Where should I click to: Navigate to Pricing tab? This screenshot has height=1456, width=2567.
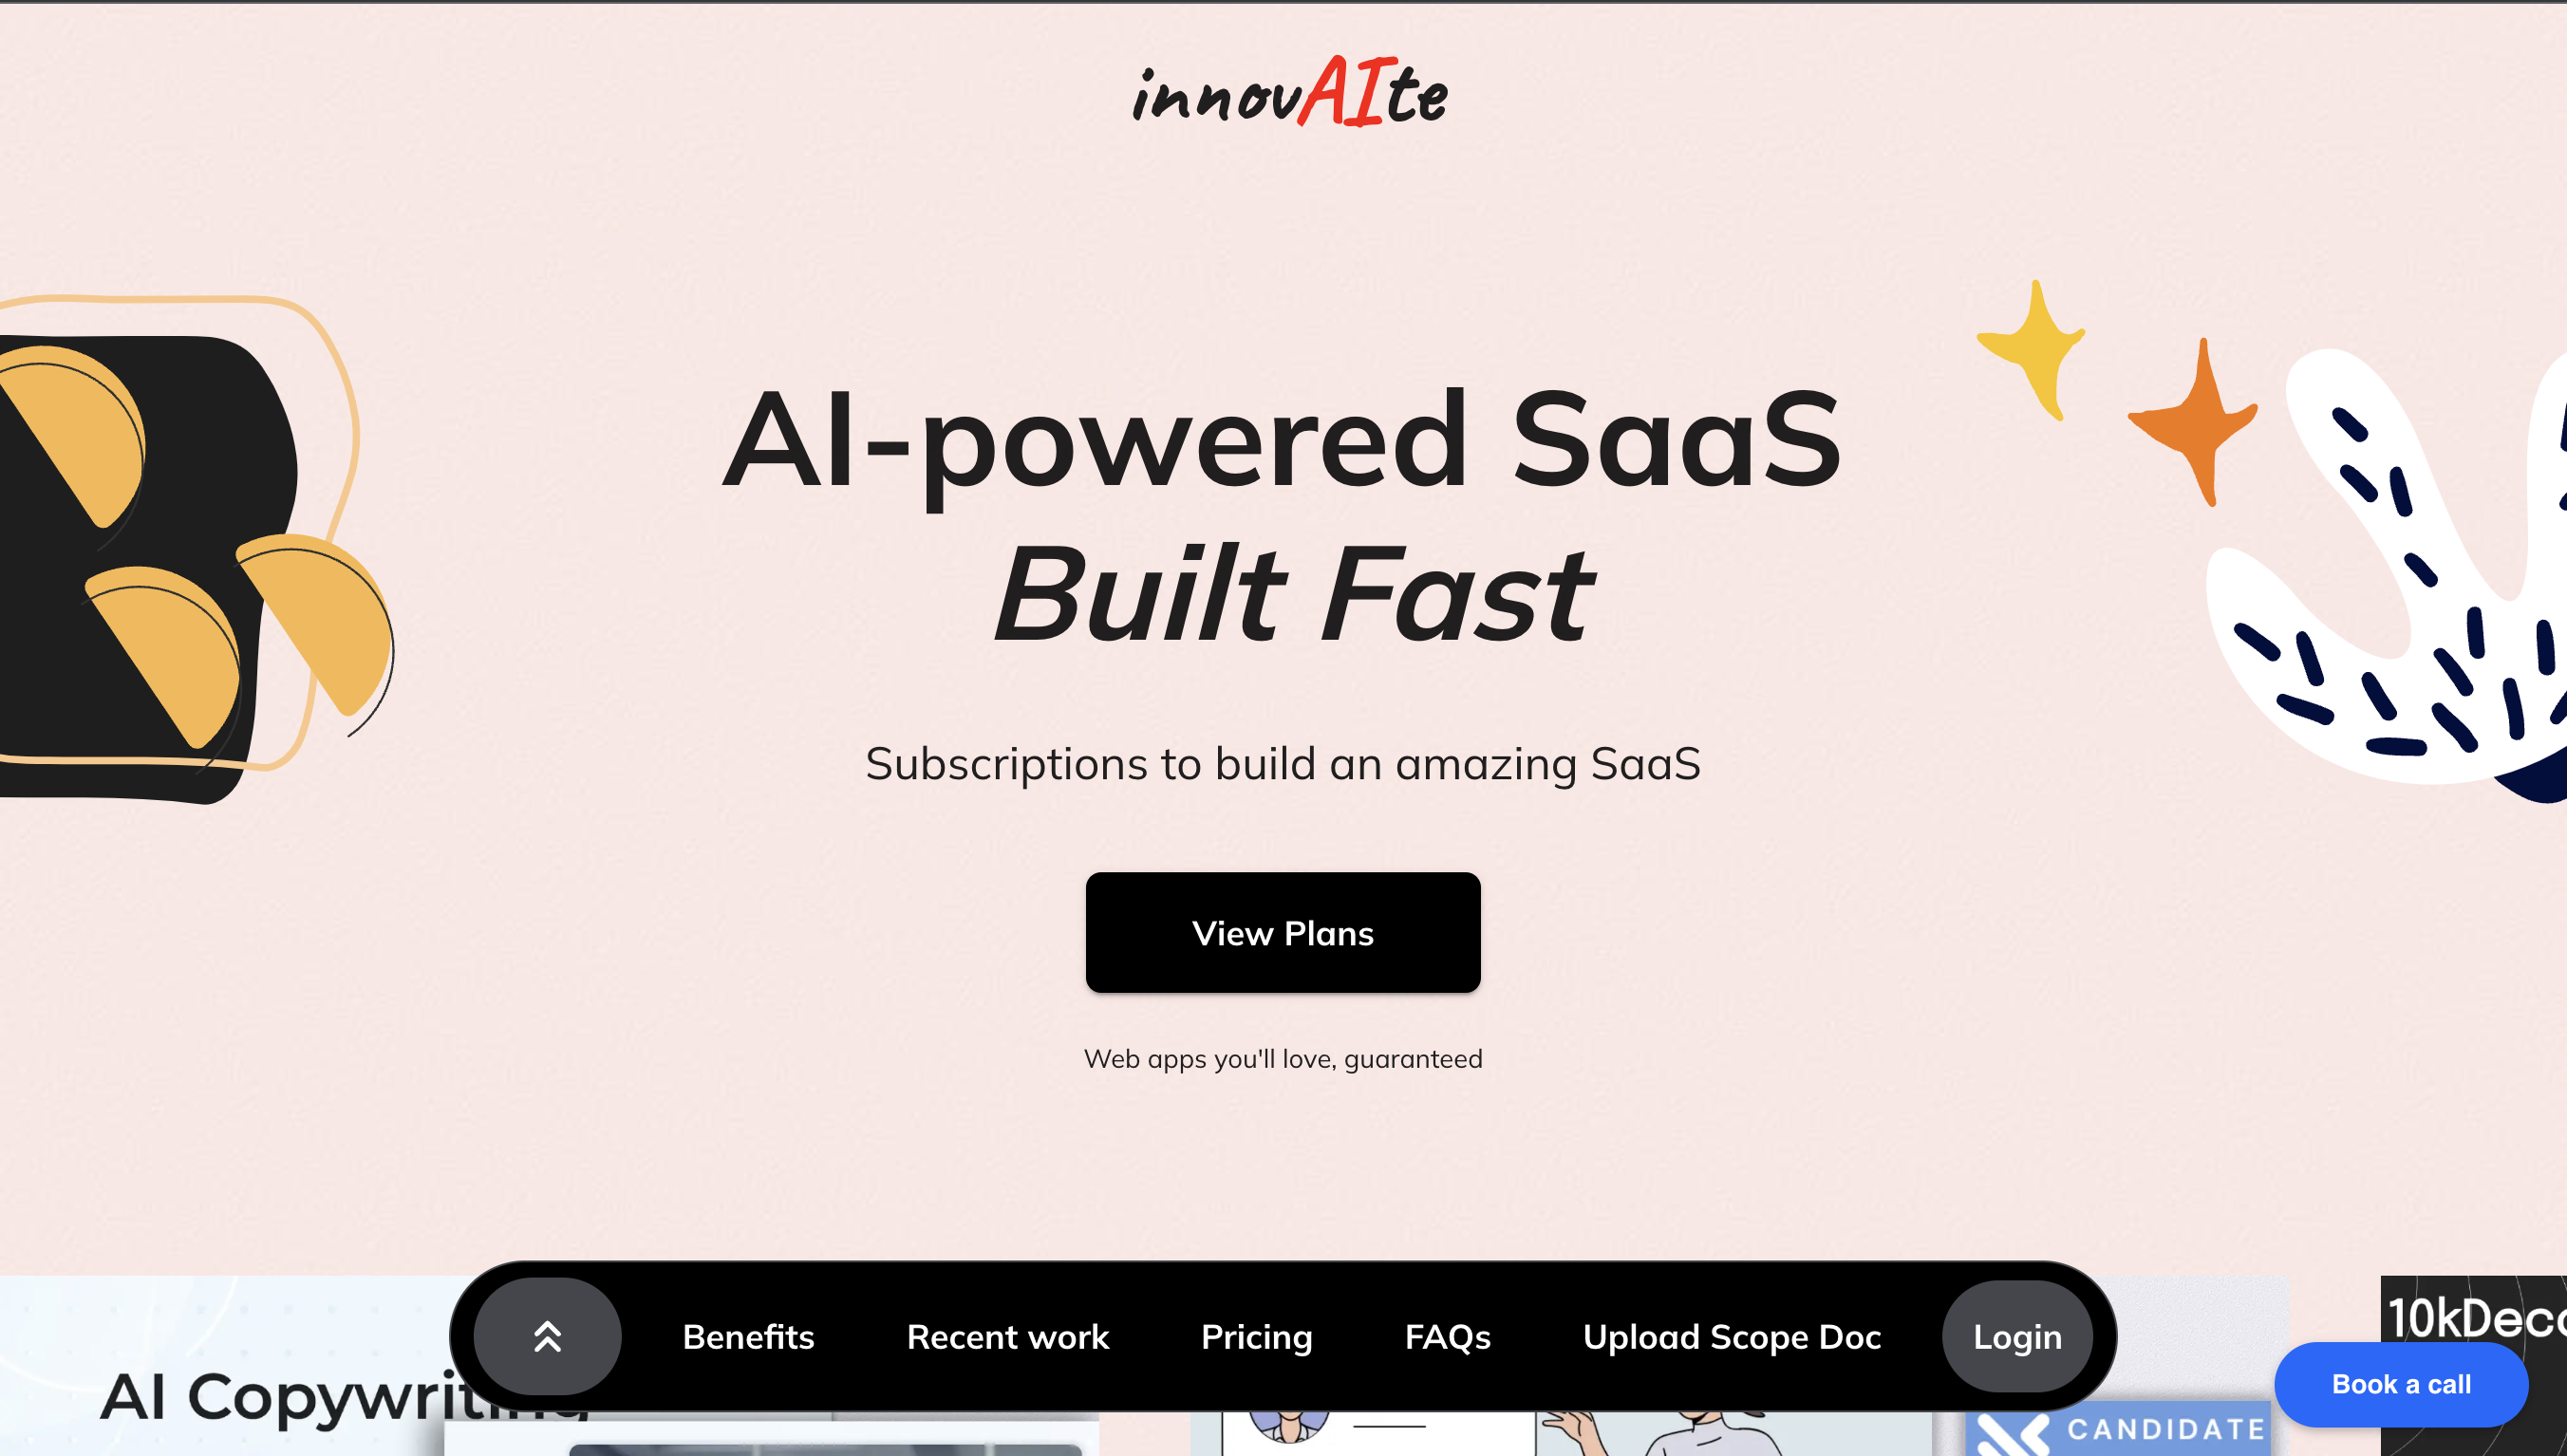point(1257,1336)
